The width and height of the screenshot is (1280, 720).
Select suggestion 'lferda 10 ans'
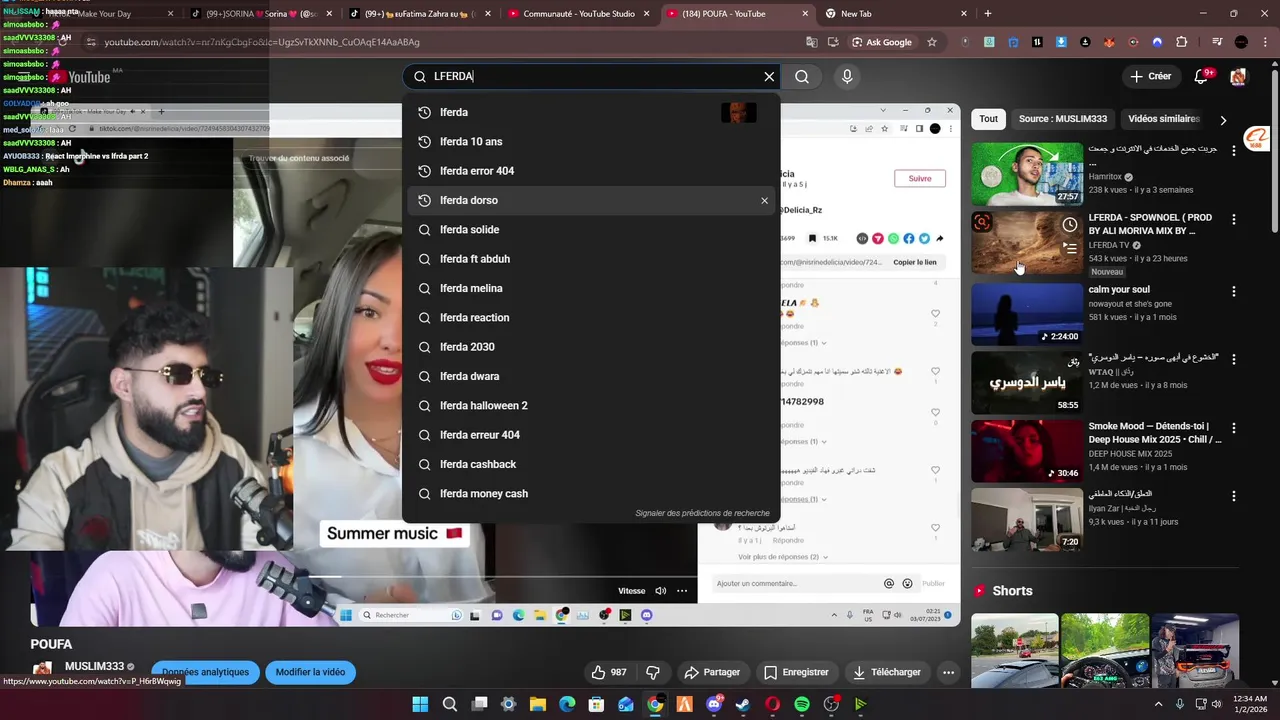pyautogui.click(x=592, y=142)
